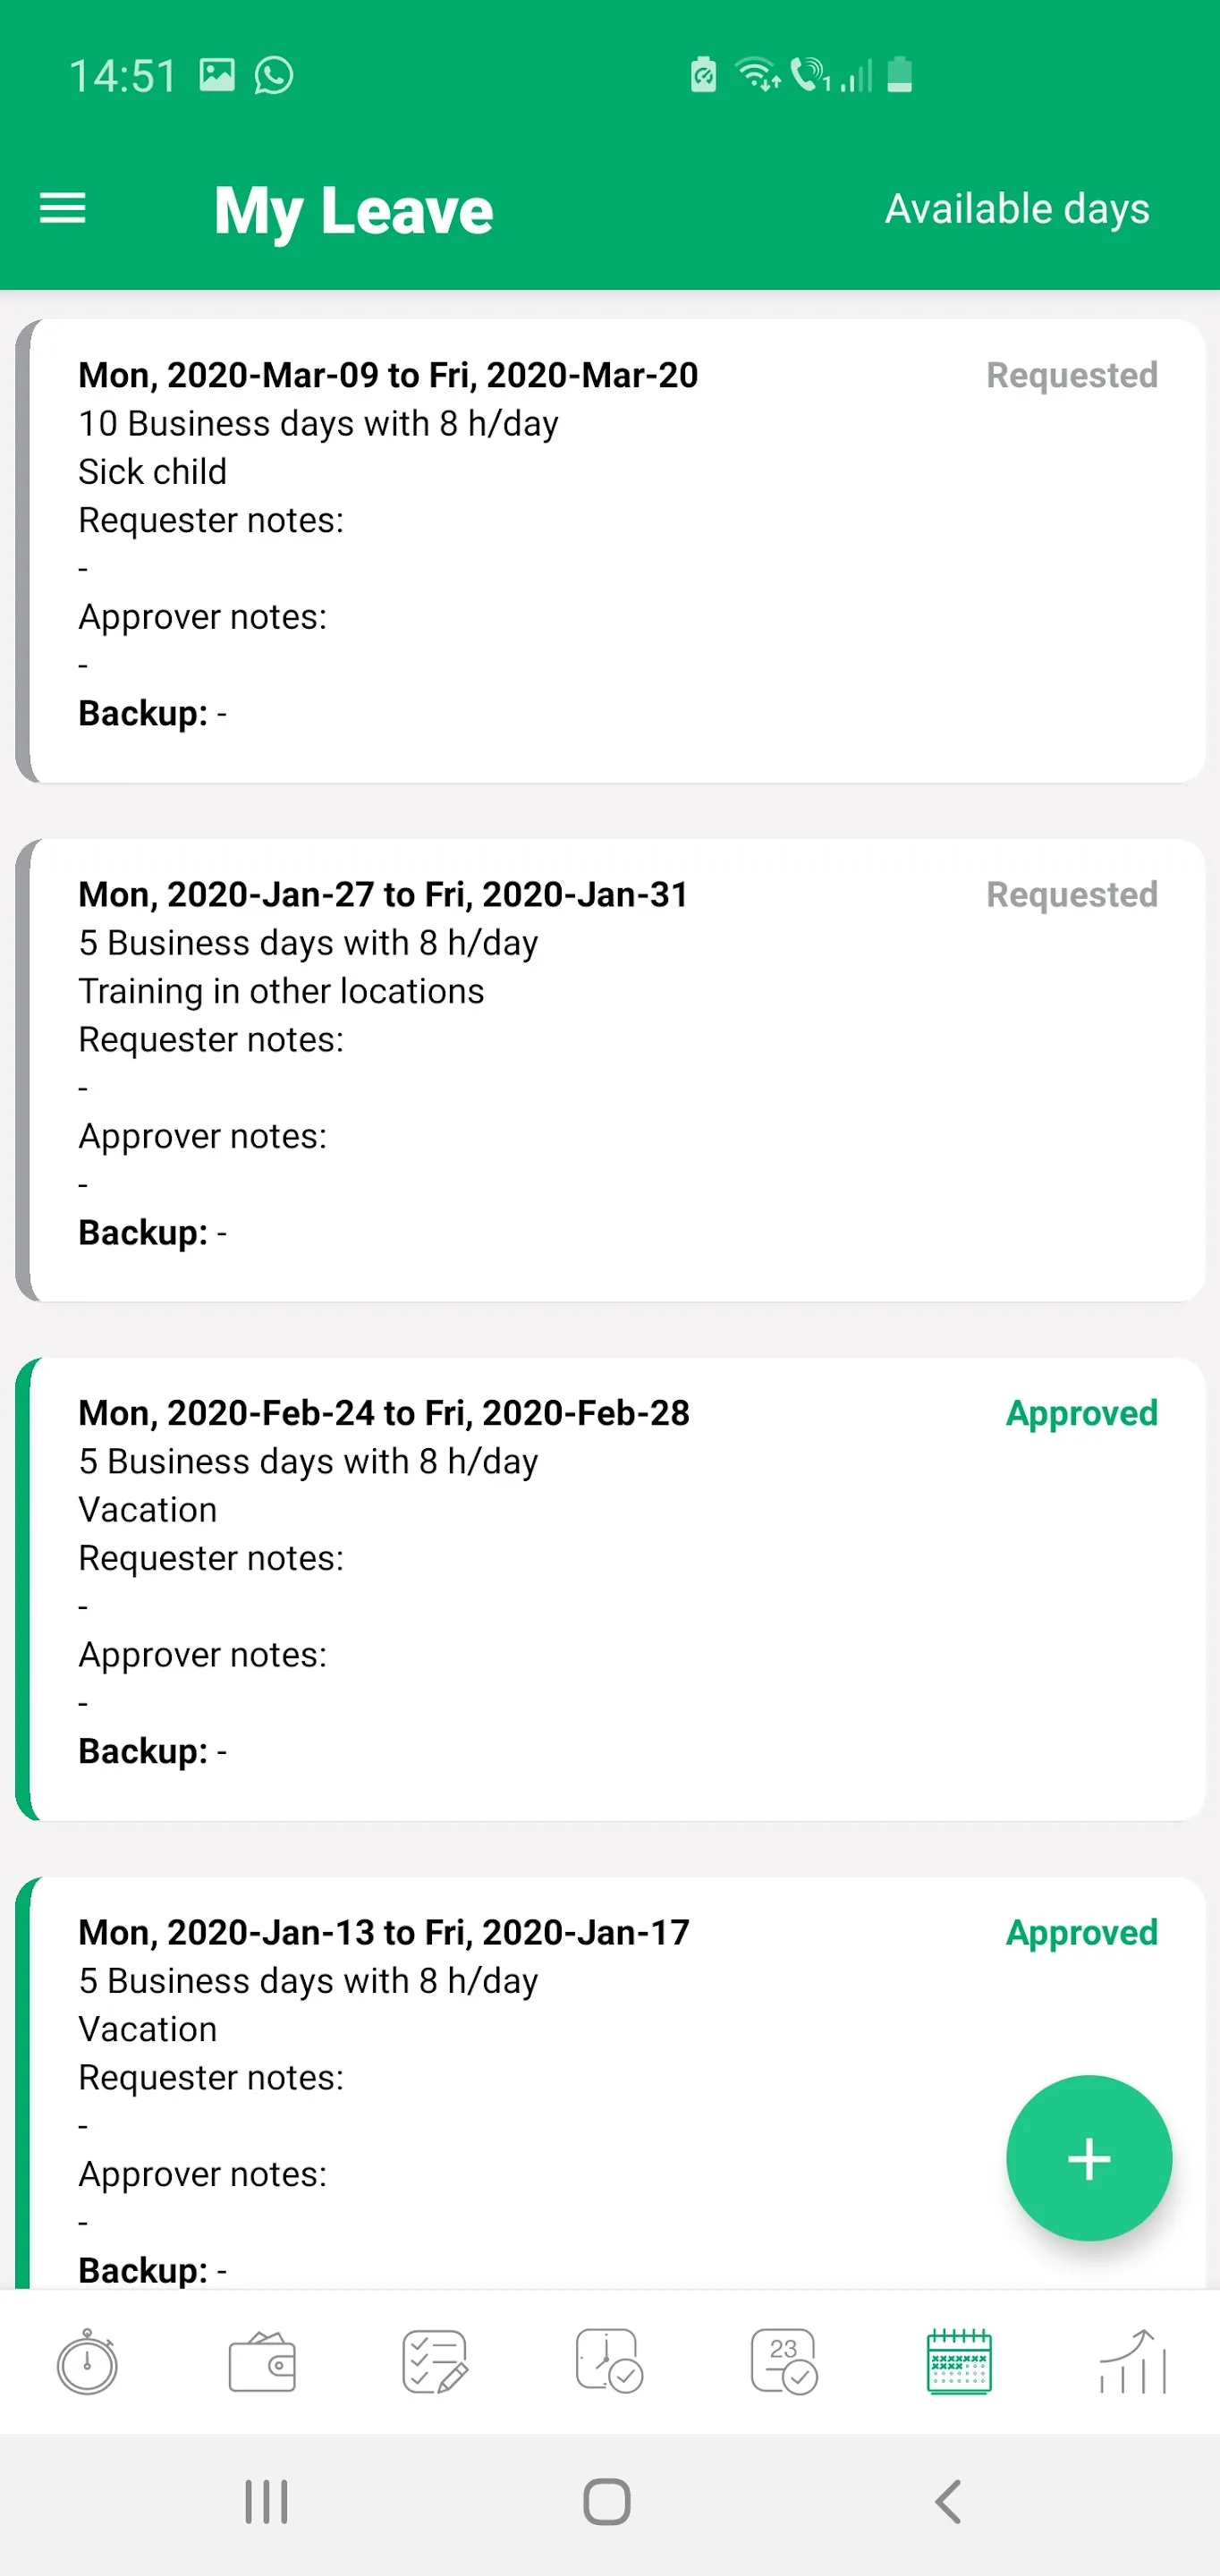Screen dimensions: 1220x2576
Task: Open the wallet expenses tab icon
Action: point(262,2362)
